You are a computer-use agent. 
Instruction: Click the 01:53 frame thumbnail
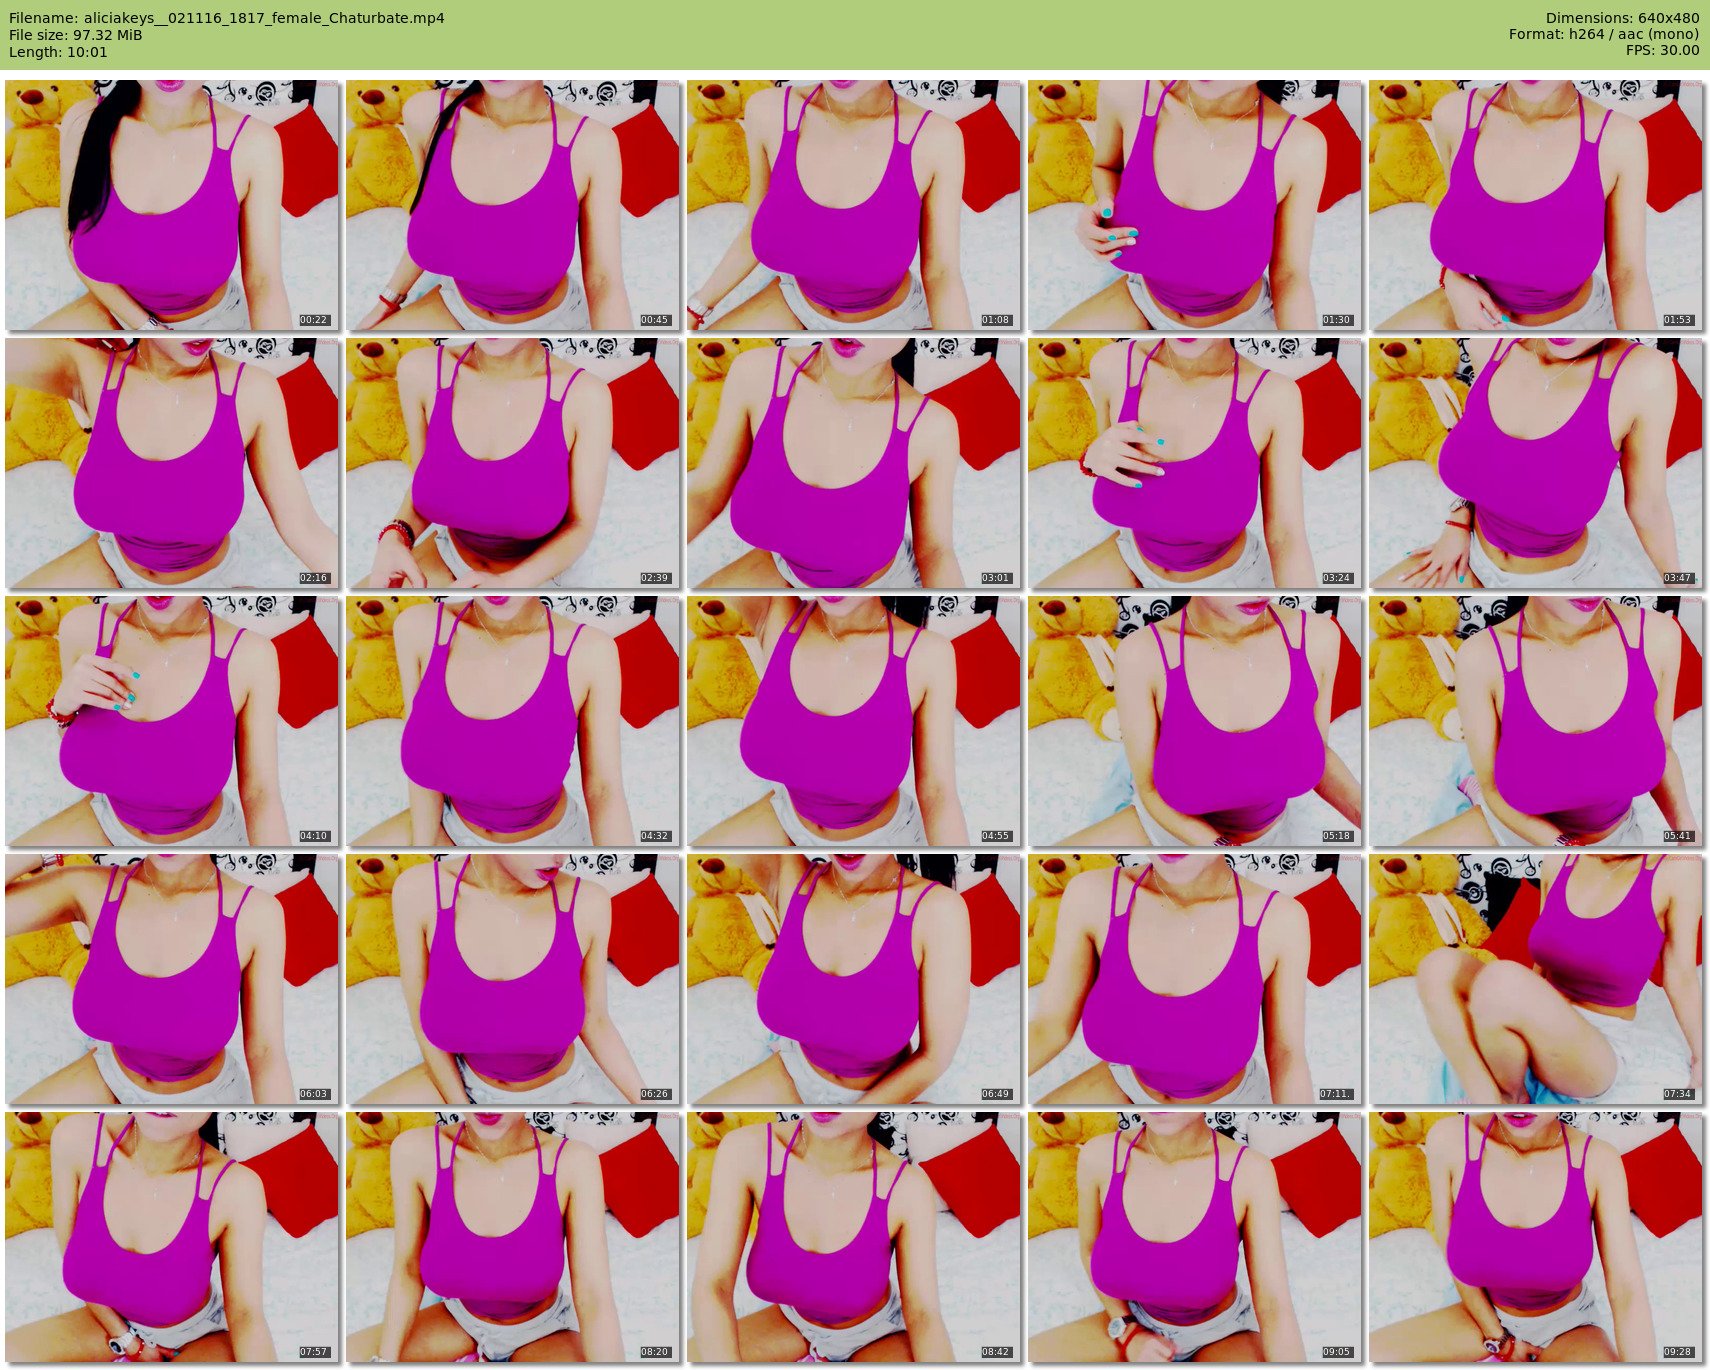pyautogui.click(x=1535, y=205)
